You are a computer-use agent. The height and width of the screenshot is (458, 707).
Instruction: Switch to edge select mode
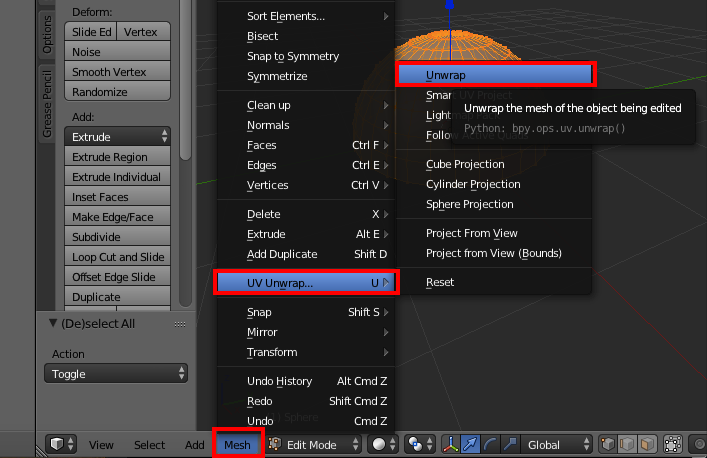click(x=627, y=444)
